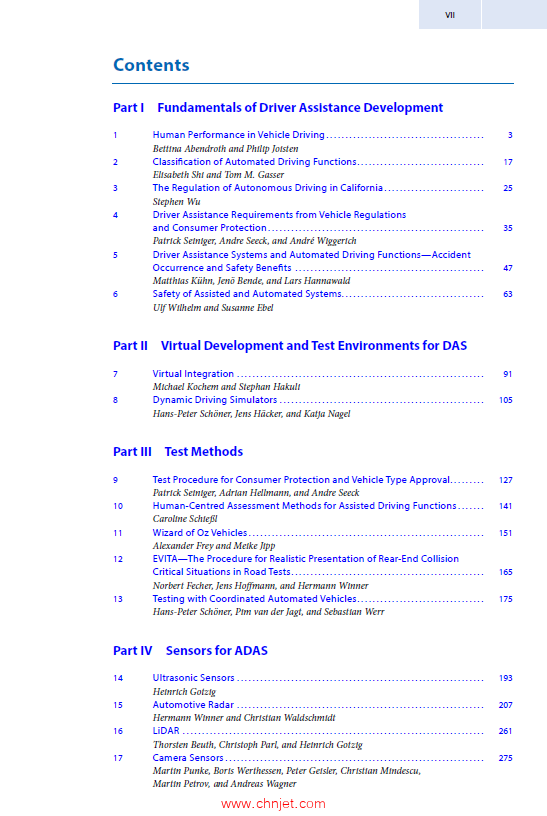
Task: Open the Dynamic Driving Simulators chapter
Action: (x=214, y=400)
